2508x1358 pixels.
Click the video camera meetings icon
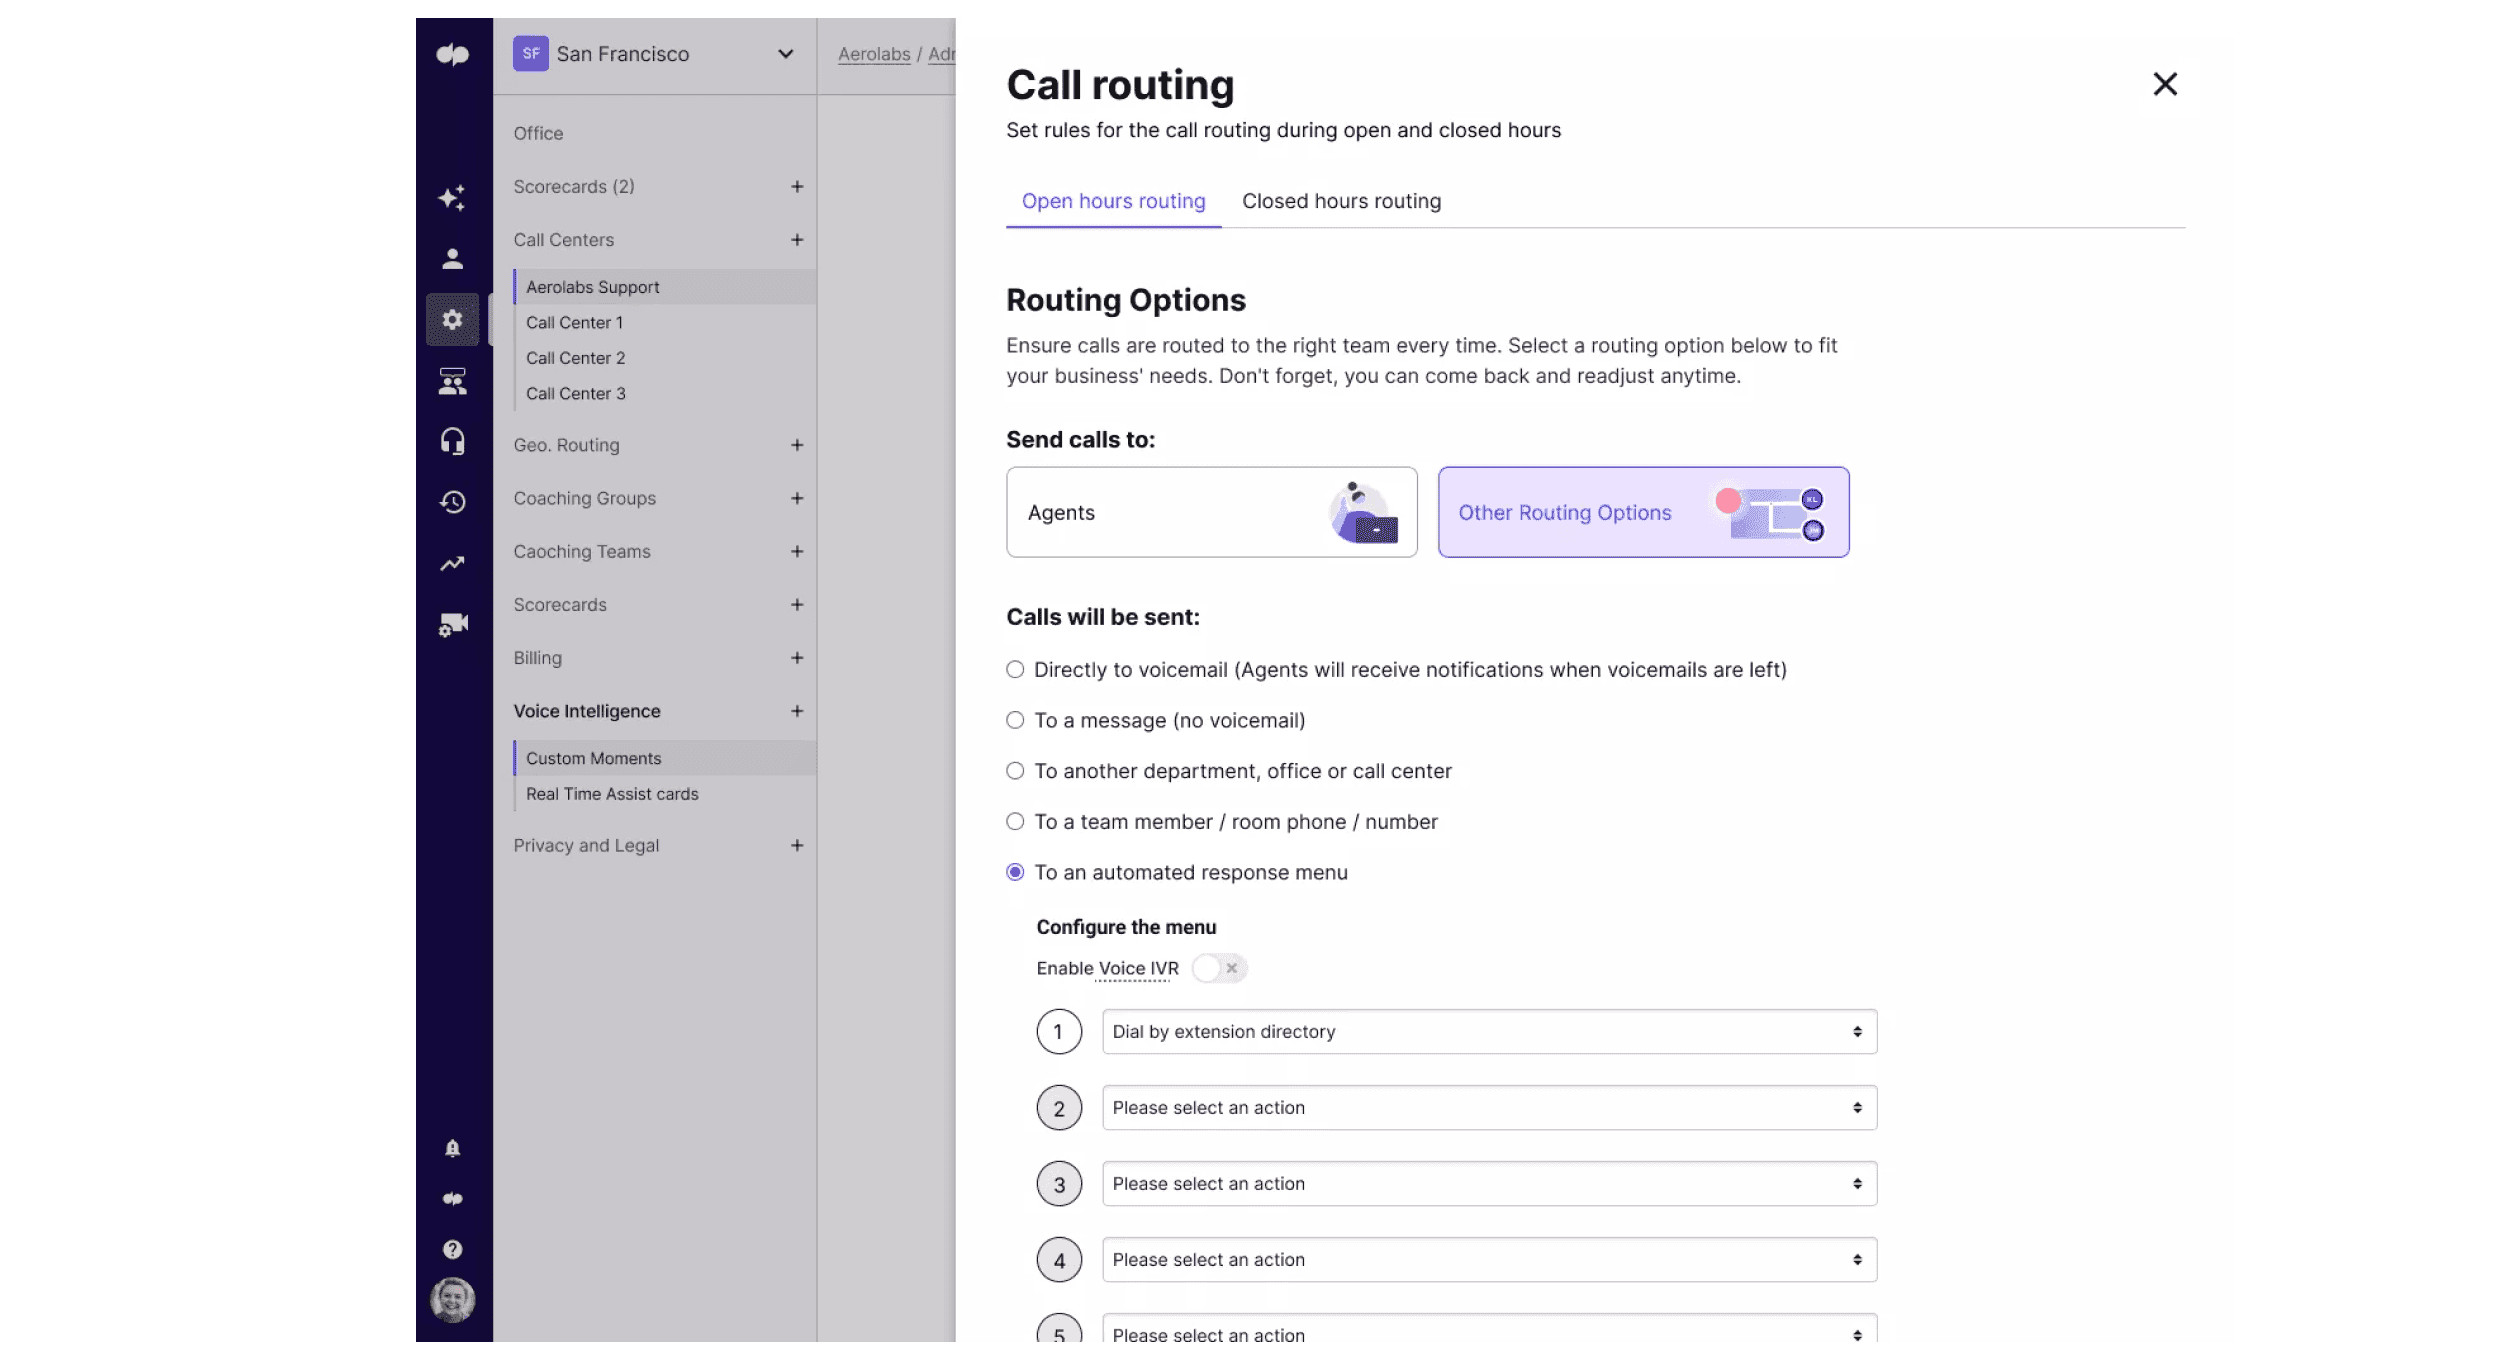452,625
